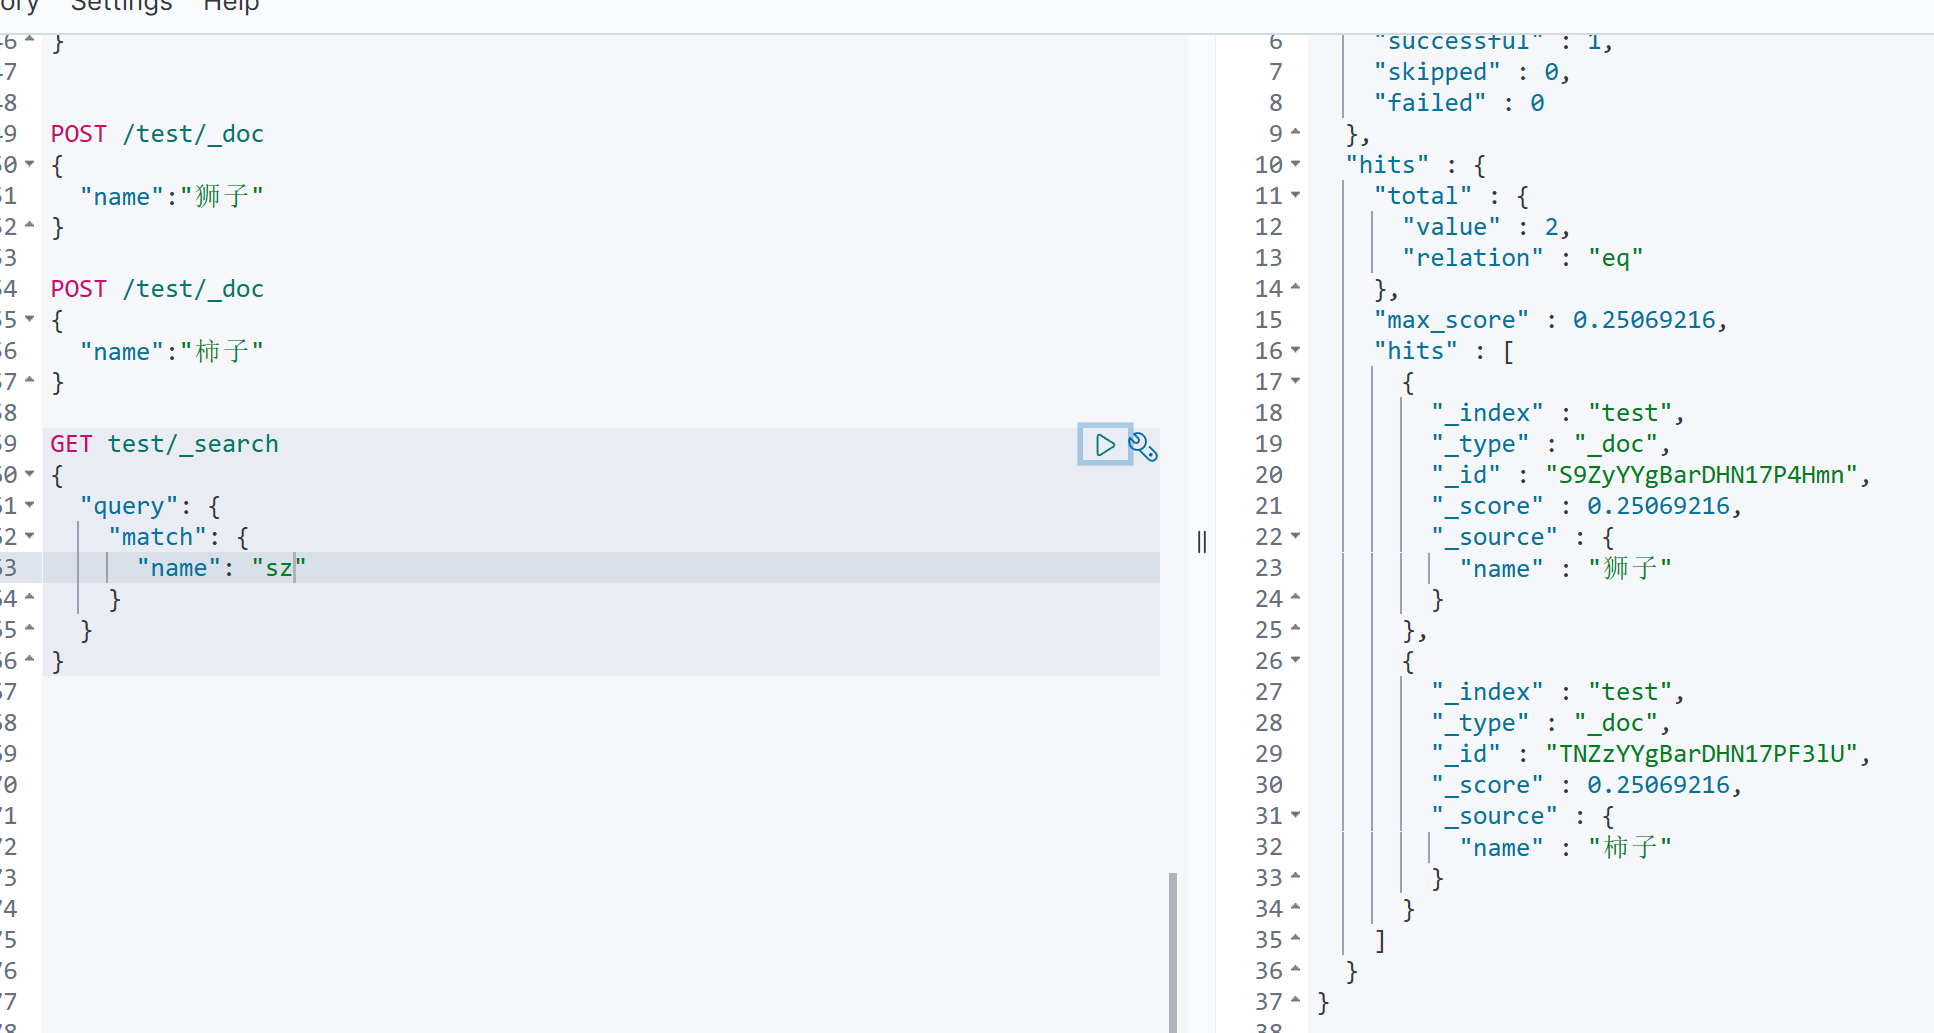Click fold marker at response line 37

pyautogui.click(x=1296, y=1001)
